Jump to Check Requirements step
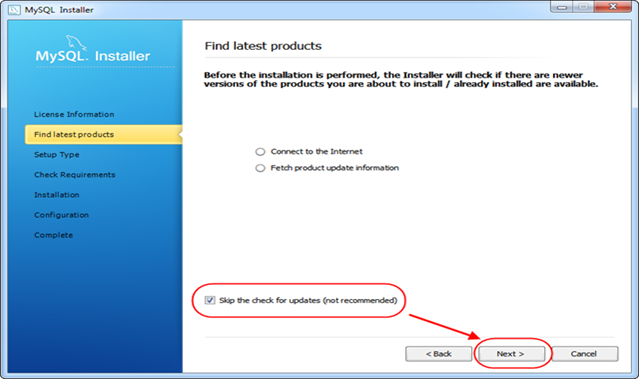This screenshot has width=639, height=379. (75, 175)
